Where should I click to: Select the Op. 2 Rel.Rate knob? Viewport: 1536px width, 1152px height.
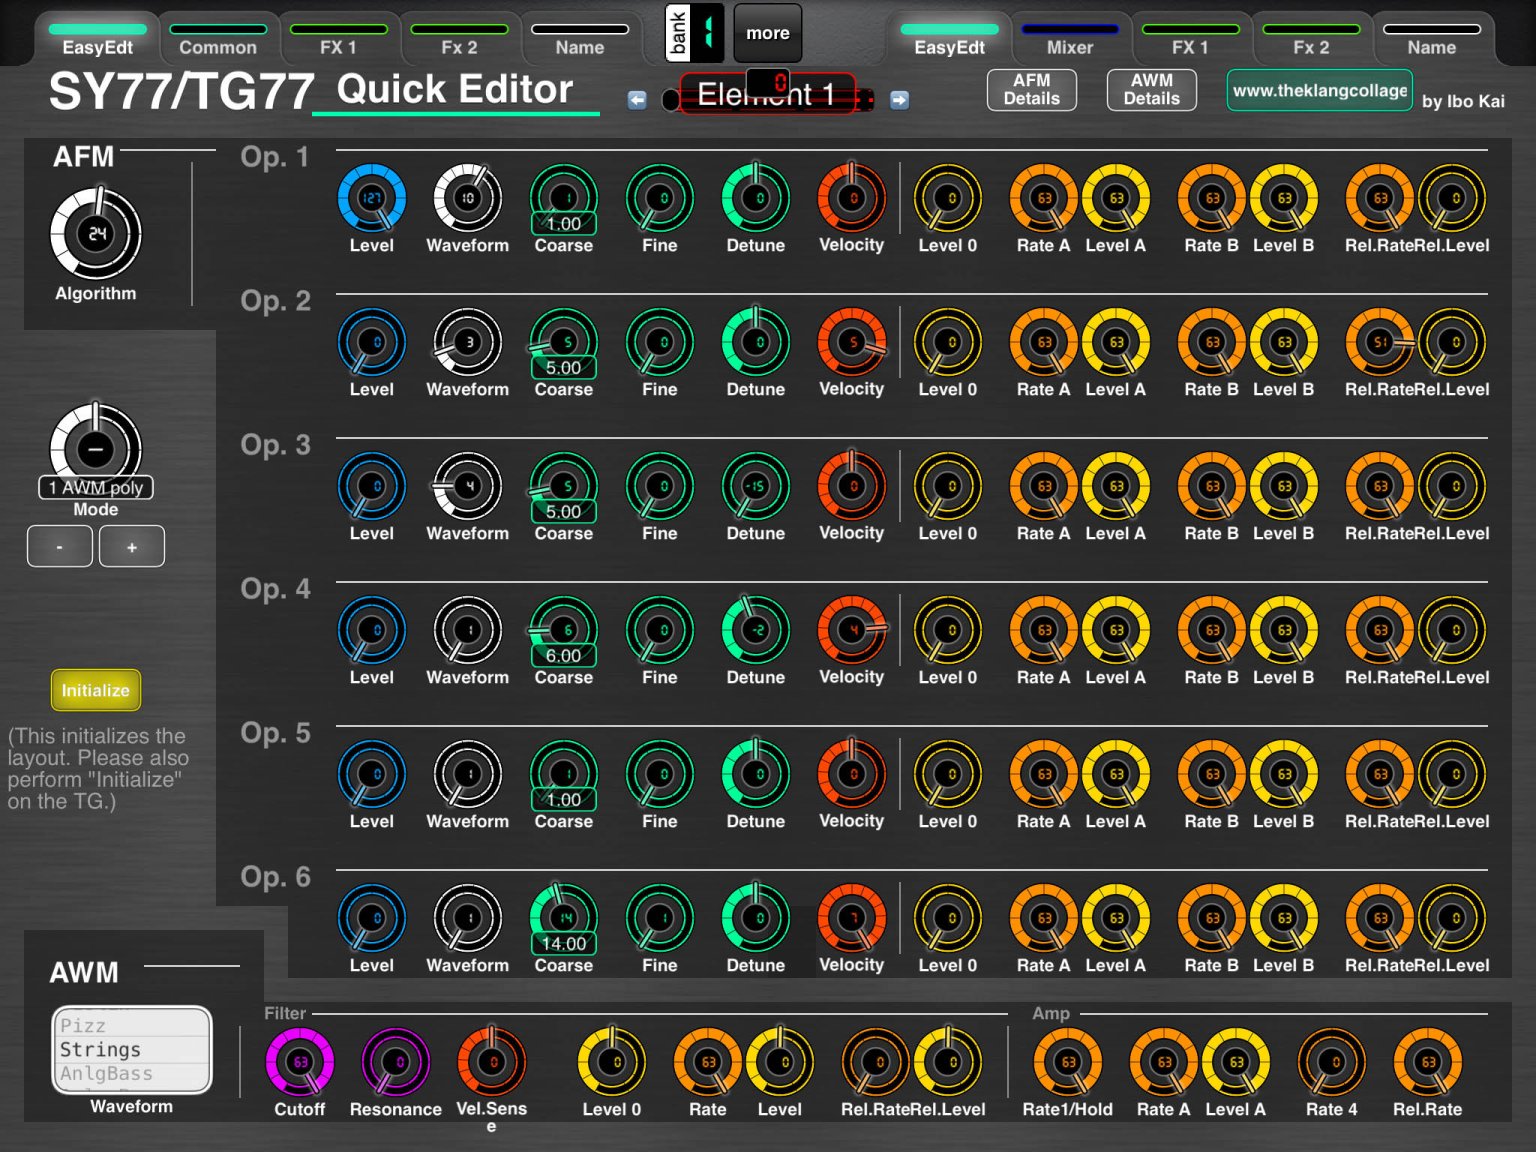[x=1380, y=342]
